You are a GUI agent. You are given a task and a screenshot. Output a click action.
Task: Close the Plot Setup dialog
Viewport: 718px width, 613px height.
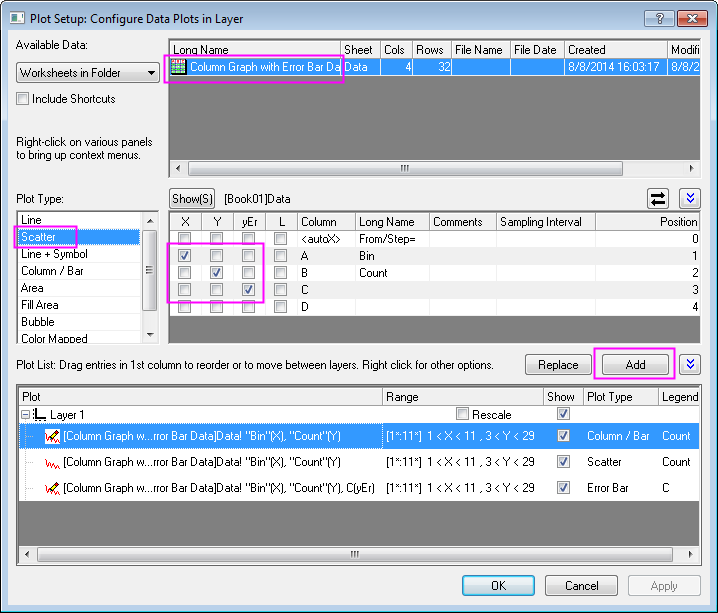pos(692,18)
